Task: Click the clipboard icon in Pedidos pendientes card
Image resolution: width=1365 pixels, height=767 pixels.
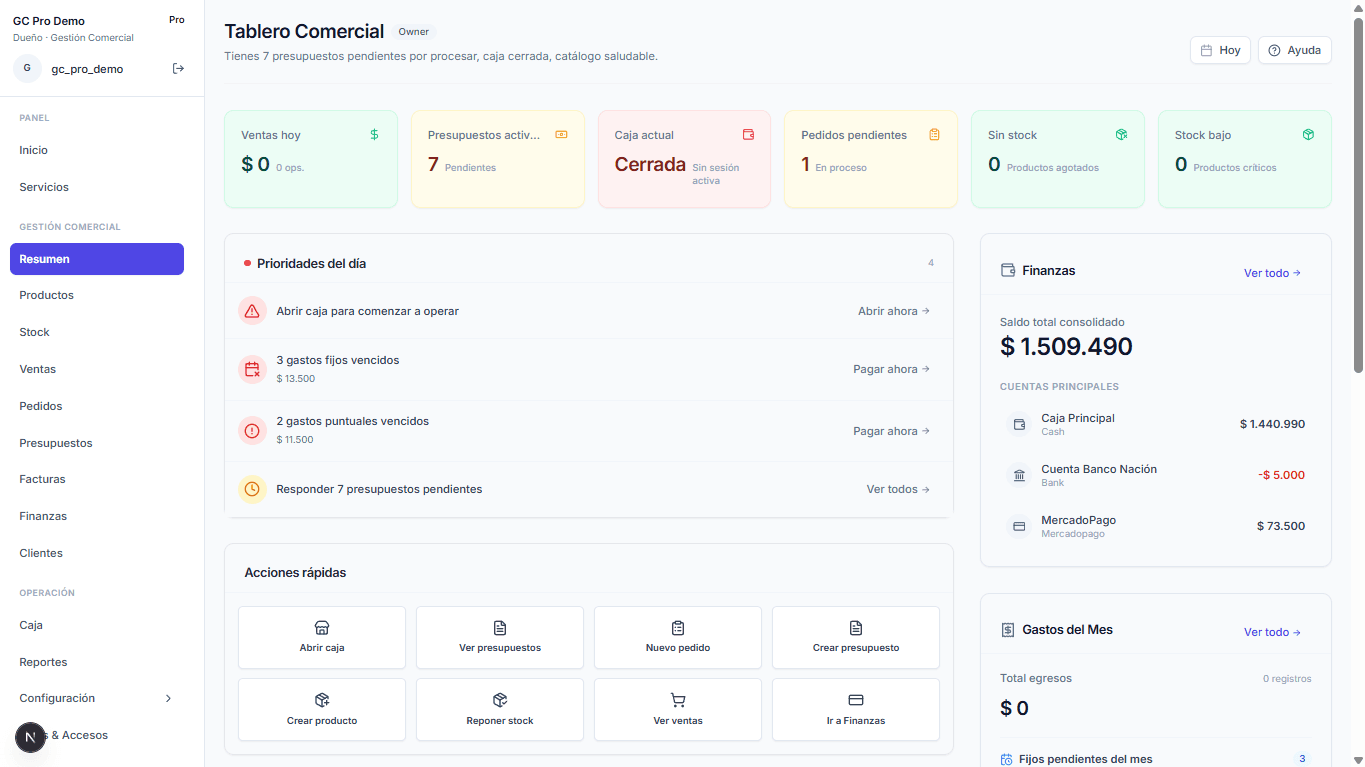Action: coord(934,135)
